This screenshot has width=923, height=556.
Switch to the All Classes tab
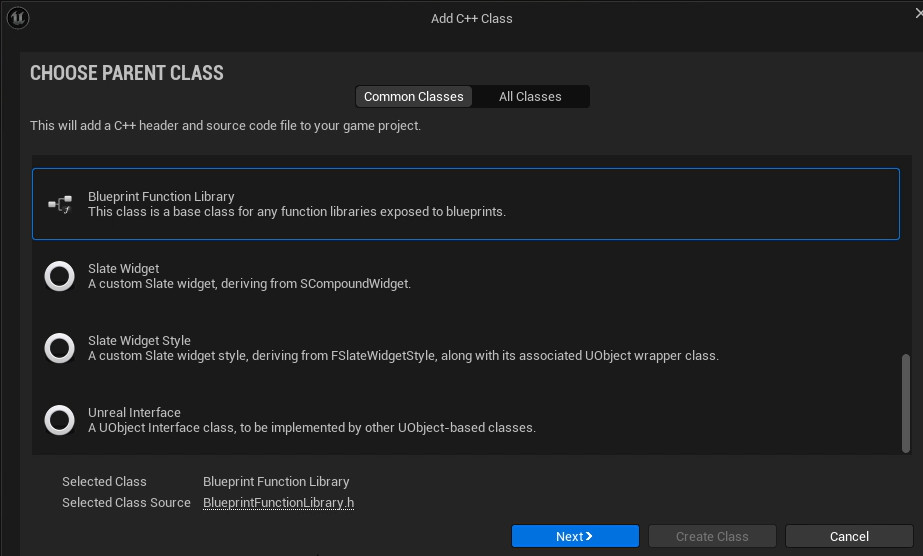tap(530, 96)
